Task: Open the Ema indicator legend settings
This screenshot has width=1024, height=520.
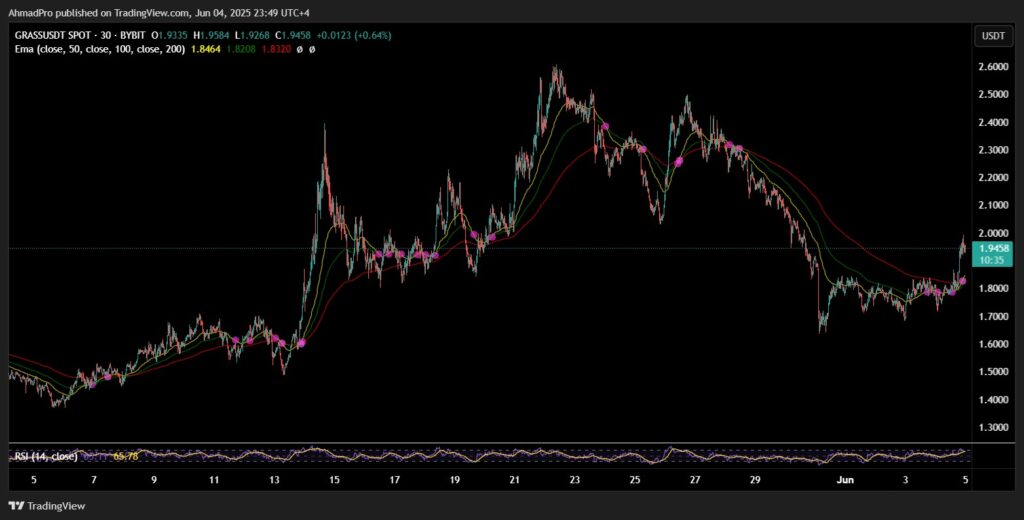Action: coord(100,49)
